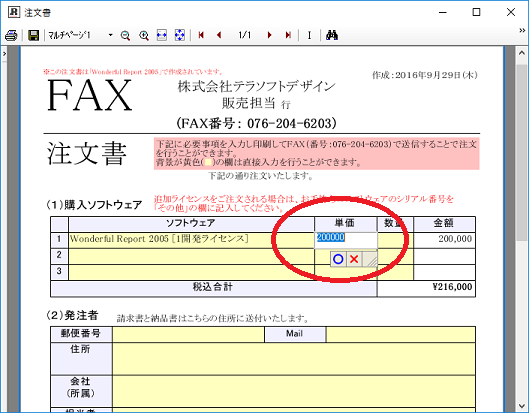529x413 pixels.
Task: Cancel entry with the red X button
Action: tap(354, 259)
